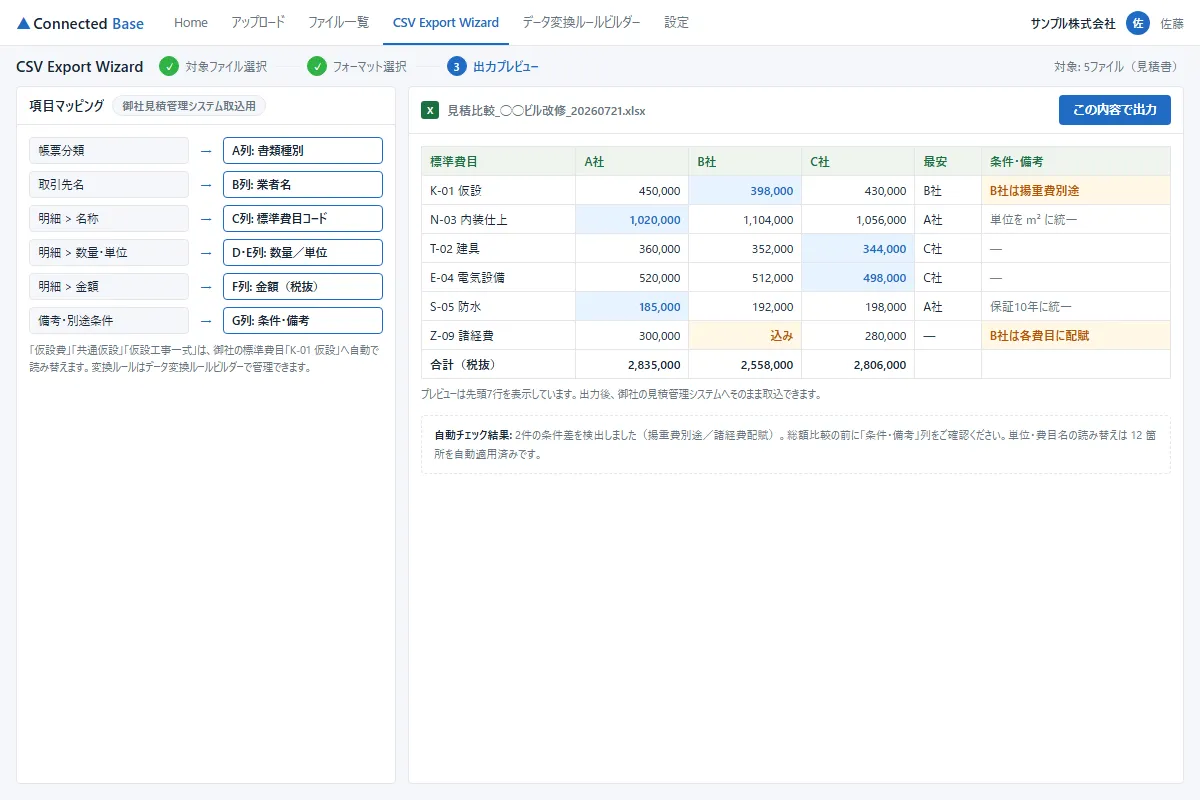Screen dimensions: 1200x800
Task: Select the CSV Export Wizard tab
Action: pyautogui.click(x=446, y=22)
